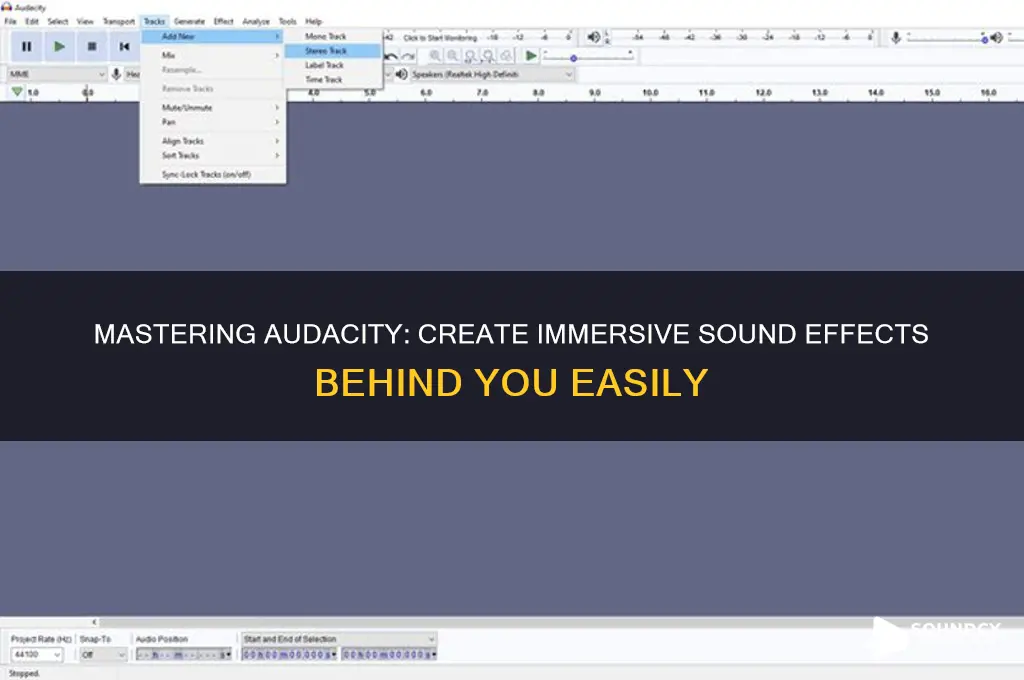The width and height of the screenshot is (1024, 680).
Task: Expand the Mute/Unmute submenu
Action: [213, 108]
